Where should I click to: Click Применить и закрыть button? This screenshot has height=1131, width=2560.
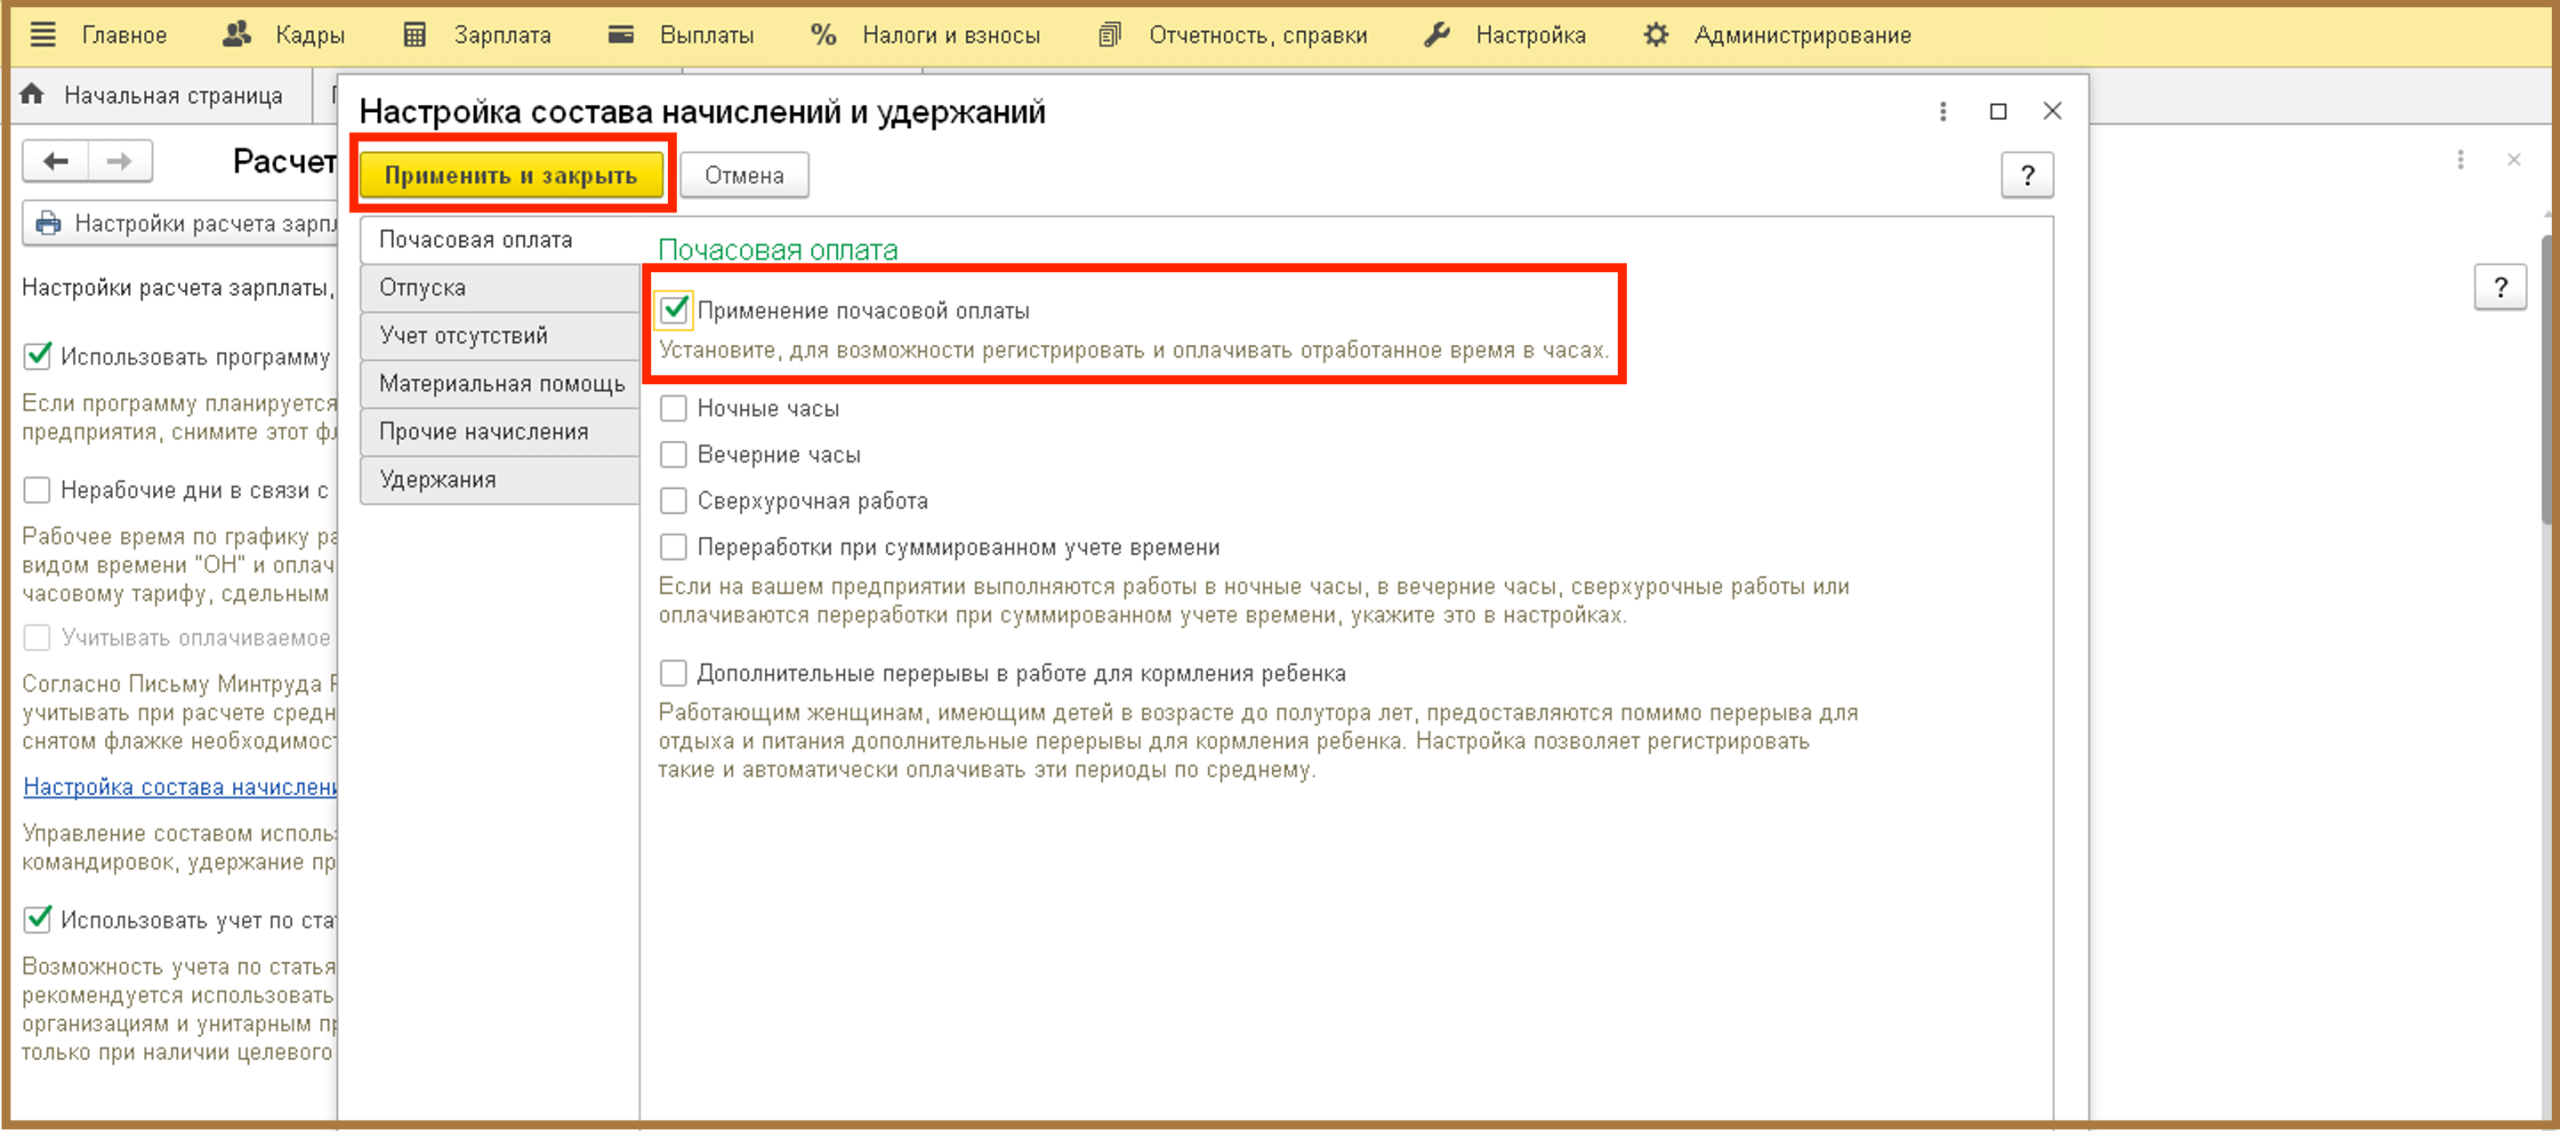[x=511, y=176]
